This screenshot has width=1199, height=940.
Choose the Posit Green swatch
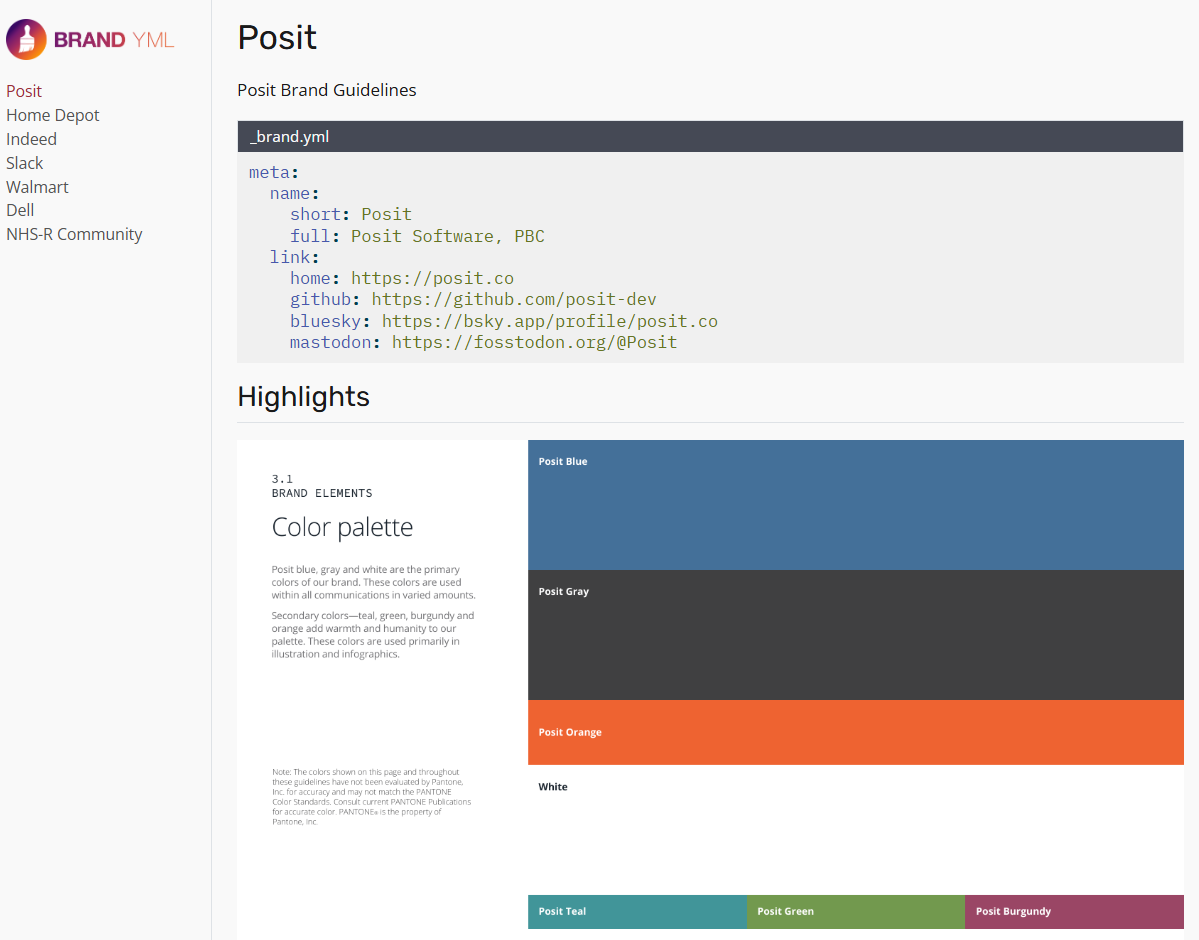(855, 911)
